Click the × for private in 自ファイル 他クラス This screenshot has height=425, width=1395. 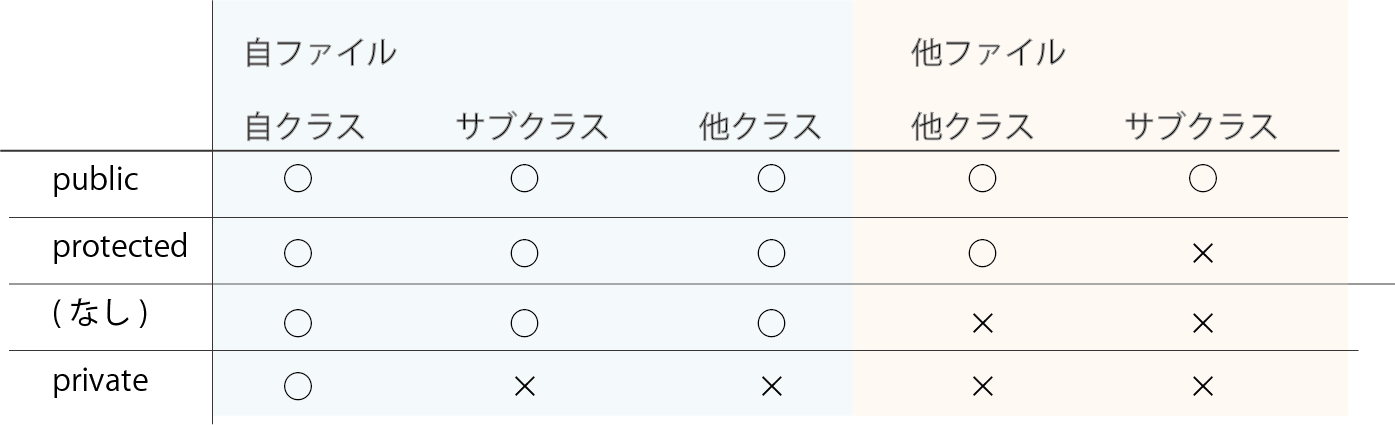coord(771,386)
